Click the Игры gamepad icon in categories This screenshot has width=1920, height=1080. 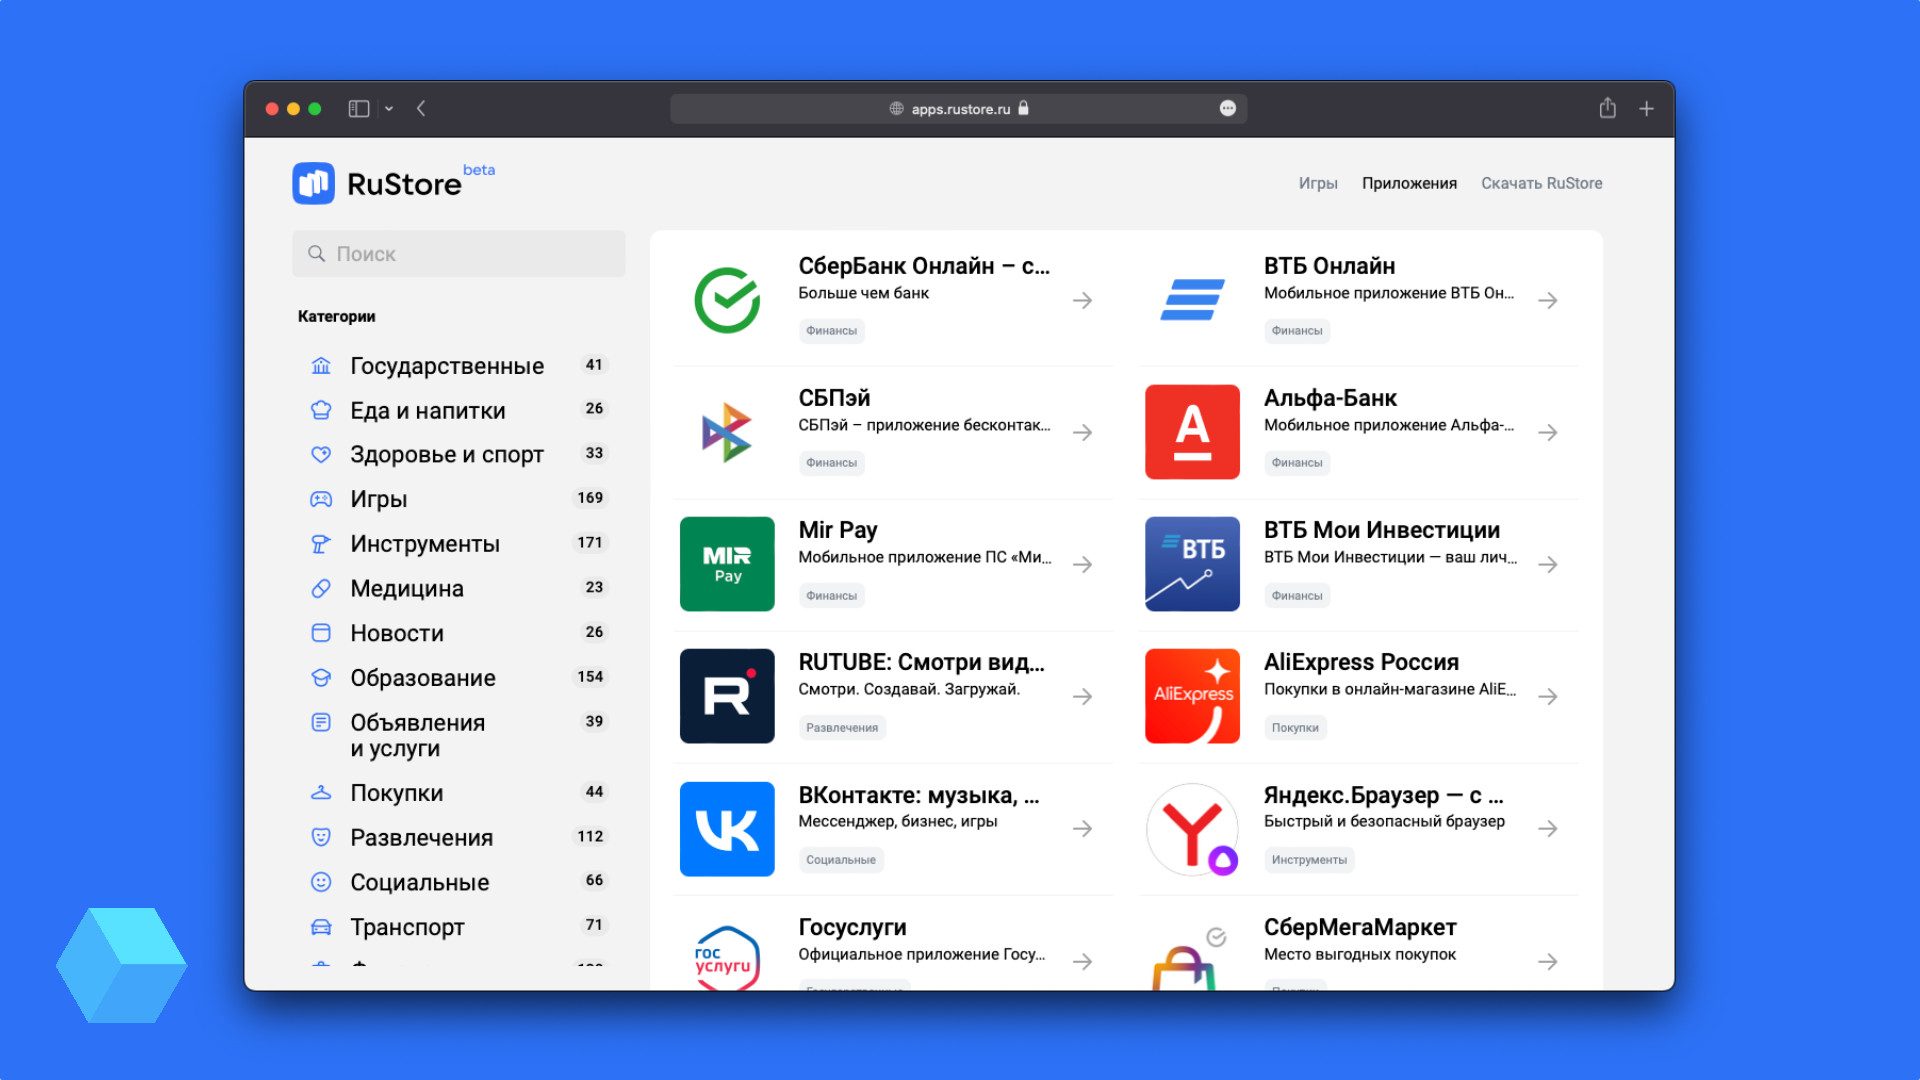coord(321,499)
